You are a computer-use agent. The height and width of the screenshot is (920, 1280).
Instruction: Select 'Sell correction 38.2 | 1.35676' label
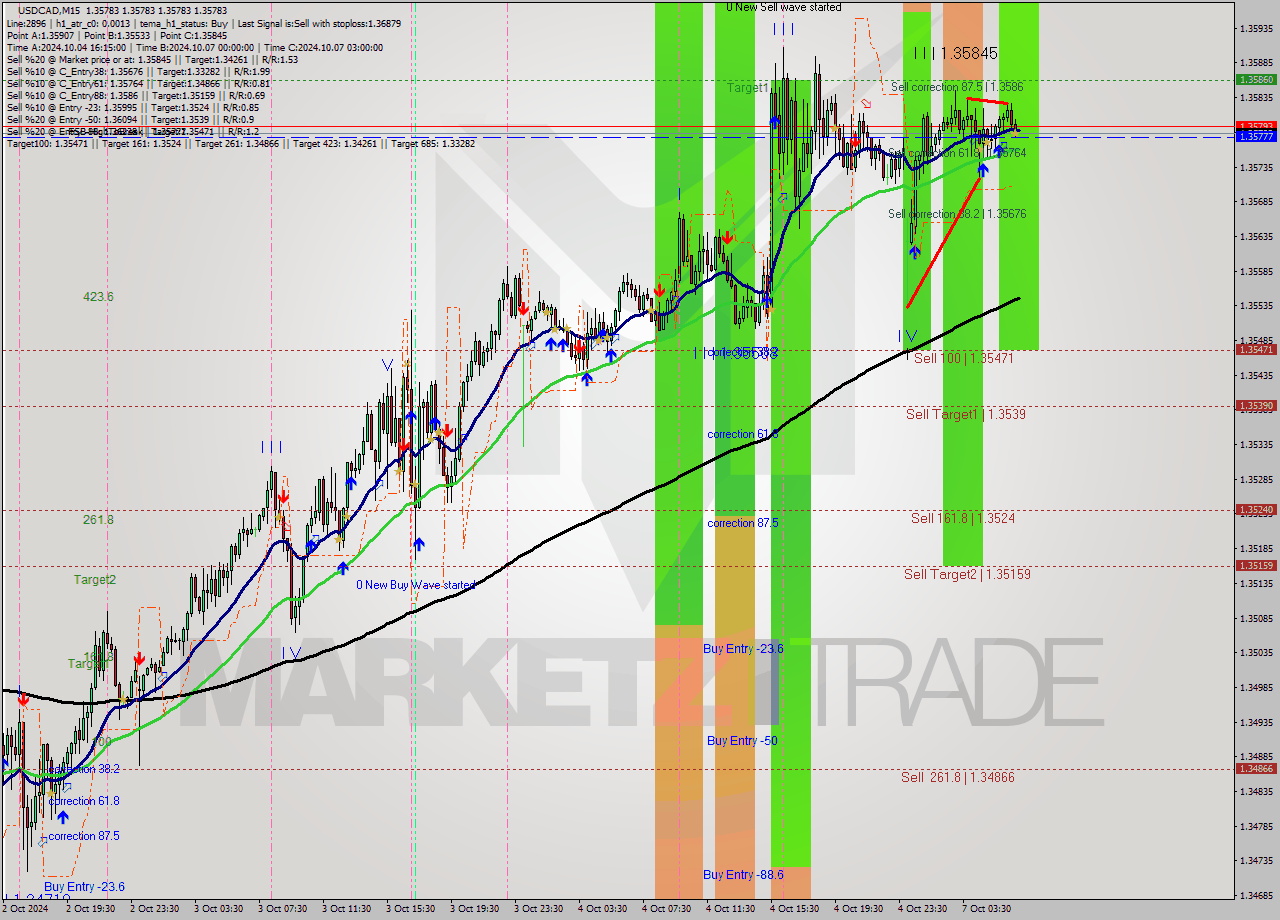(x=957, y=214)
